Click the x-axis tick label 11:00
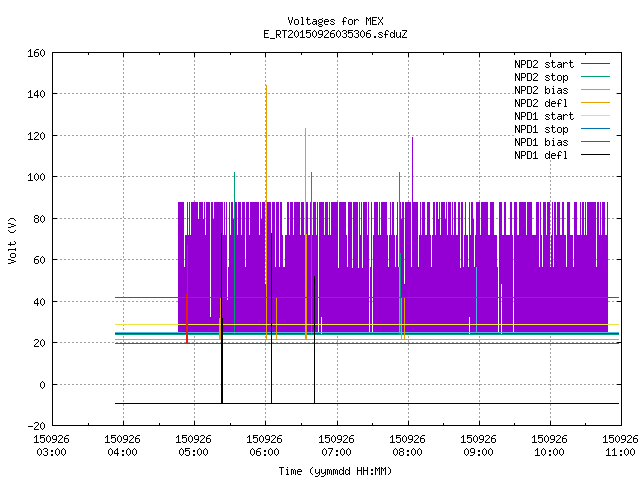 [620, 452]
